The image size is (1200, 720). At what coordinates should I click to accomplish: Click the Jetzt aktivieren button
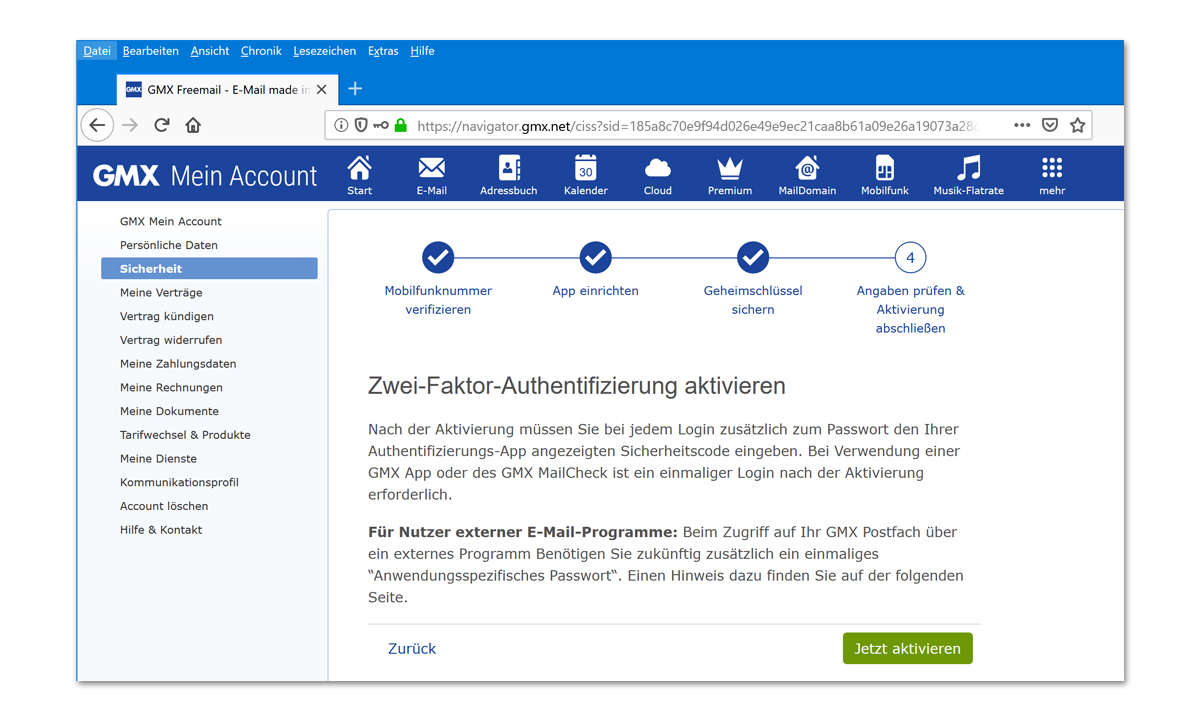click(907, 648)
